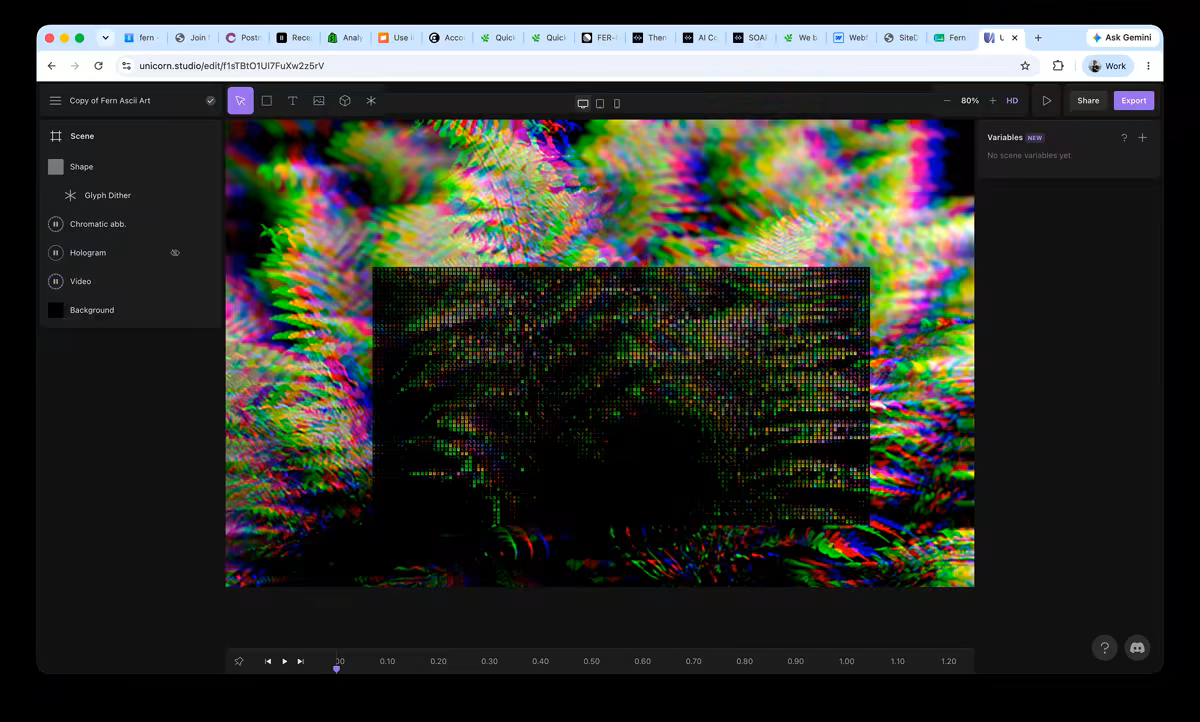The image size is (1200, 722).
Task: Select the 3D cube tool
Action: pyautogui.click(x=345, y=101)
